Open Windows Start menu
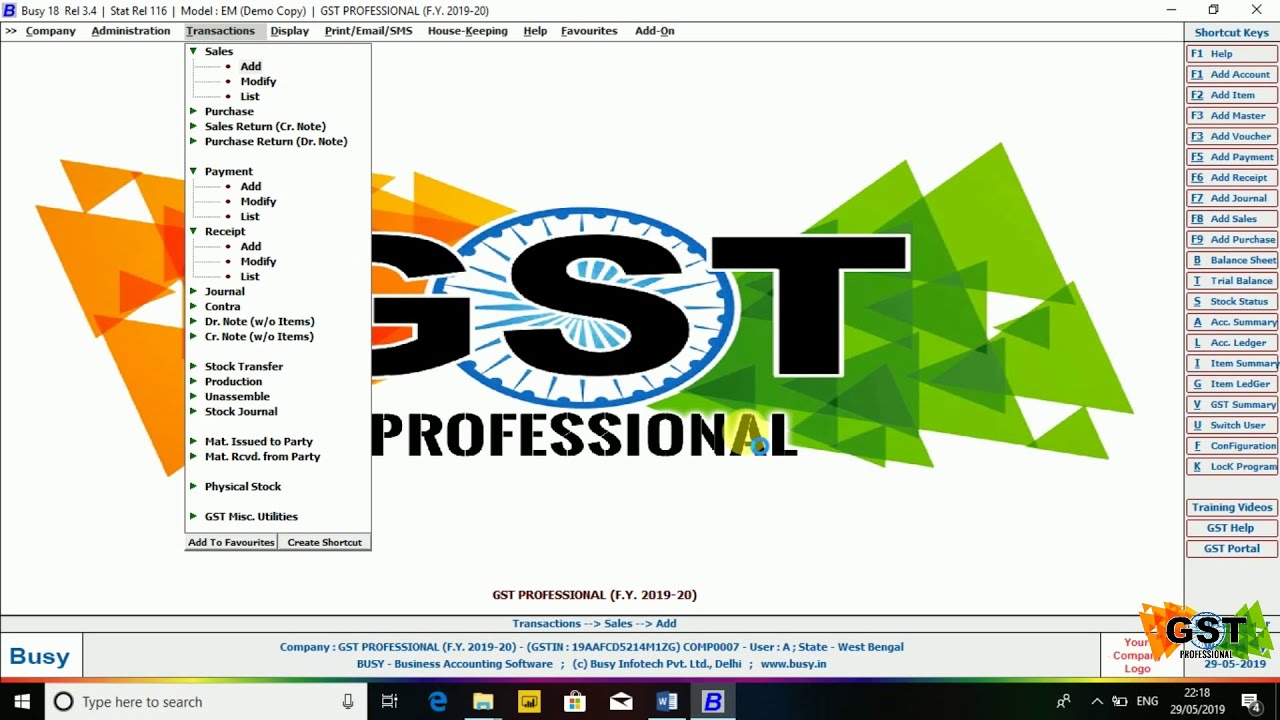 [22, 702]
